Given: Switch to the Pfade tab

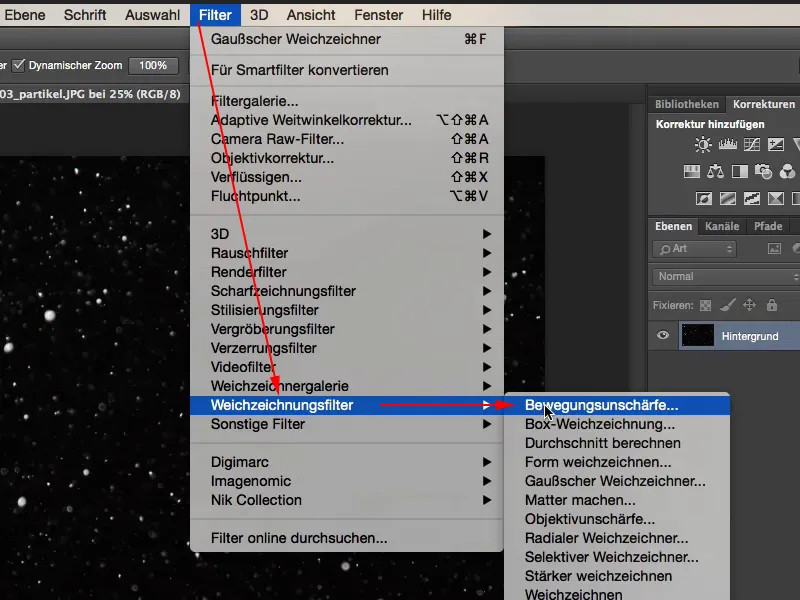Looking at the screenshot, I should pos(768,226).
